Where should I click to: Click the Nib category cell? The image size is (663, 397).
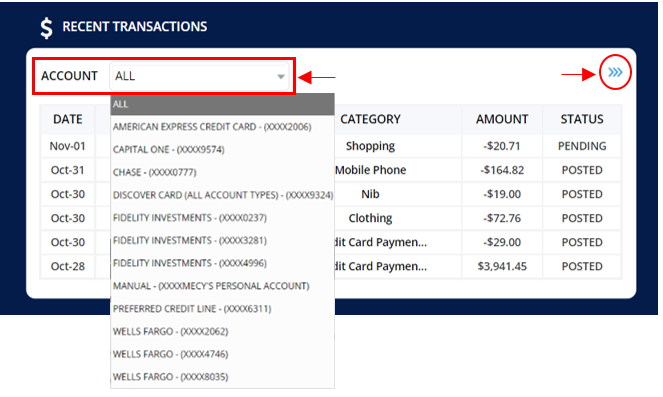point(370,194)
